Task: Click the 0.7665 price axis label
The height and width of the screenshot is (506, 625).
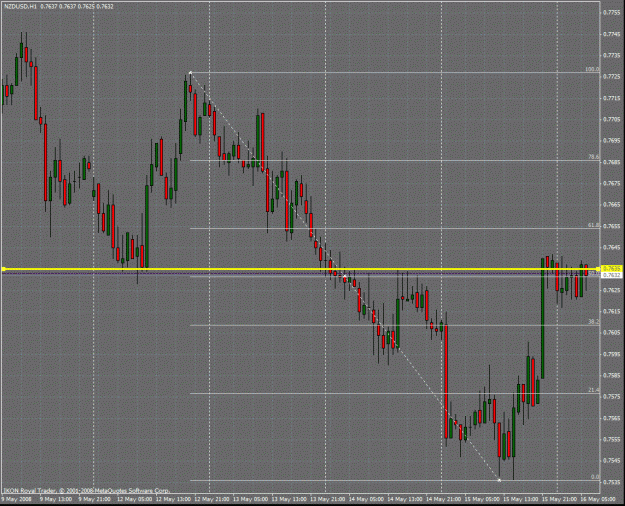Action: point(611,205)
